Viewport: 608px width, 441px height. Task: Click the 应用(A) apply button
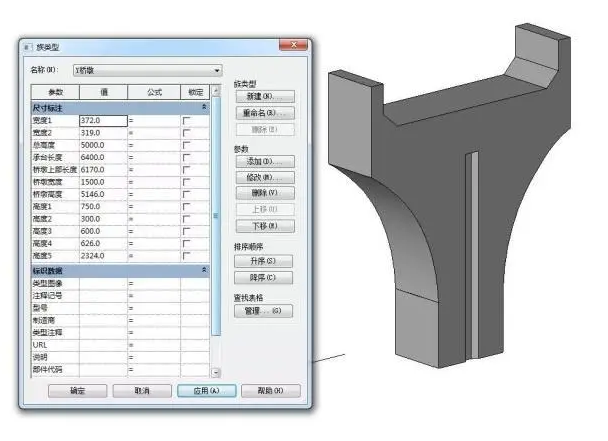[206, 391]
